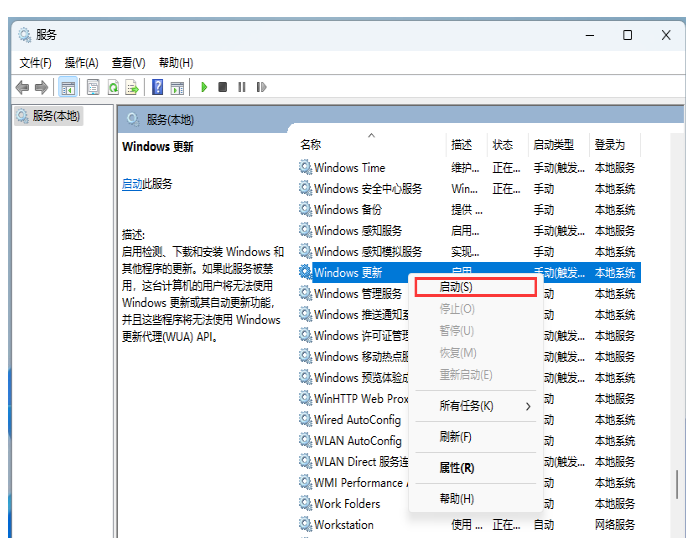Select the Windows 感知模拟服务 row

[x=470, y=252]
